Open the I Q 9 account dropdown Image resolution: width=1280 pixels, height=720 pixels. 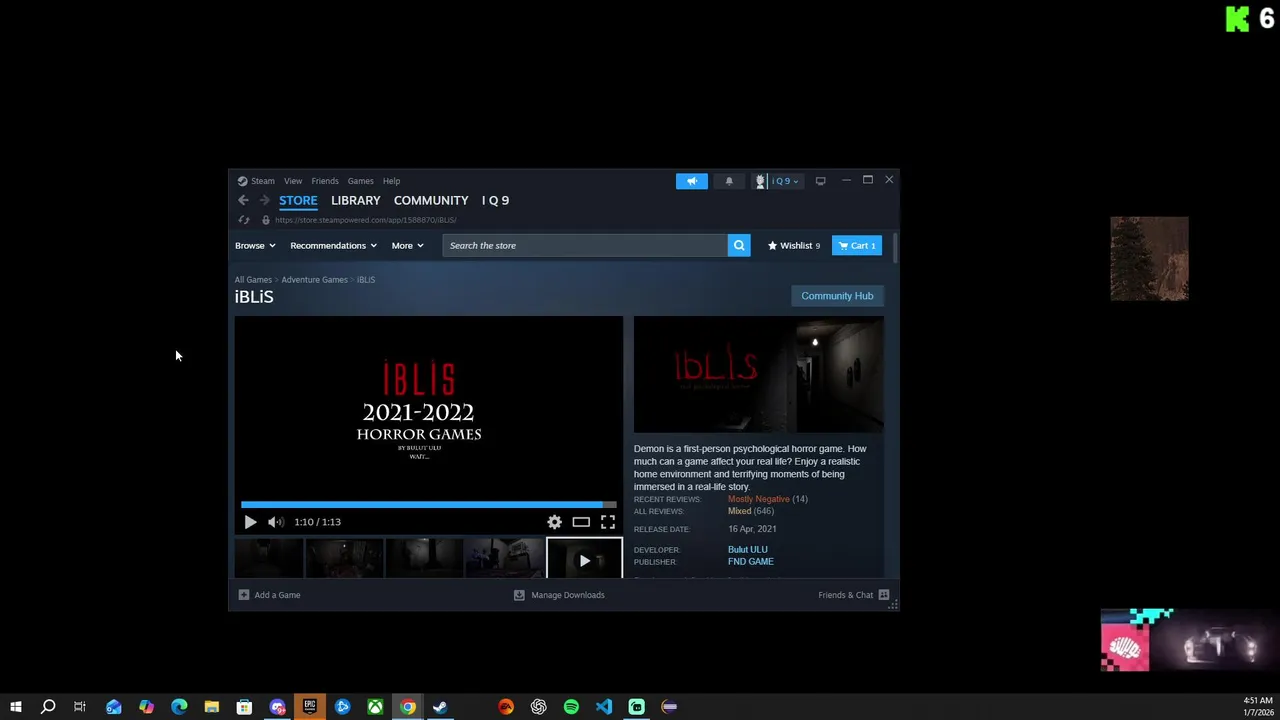(777, 181)
